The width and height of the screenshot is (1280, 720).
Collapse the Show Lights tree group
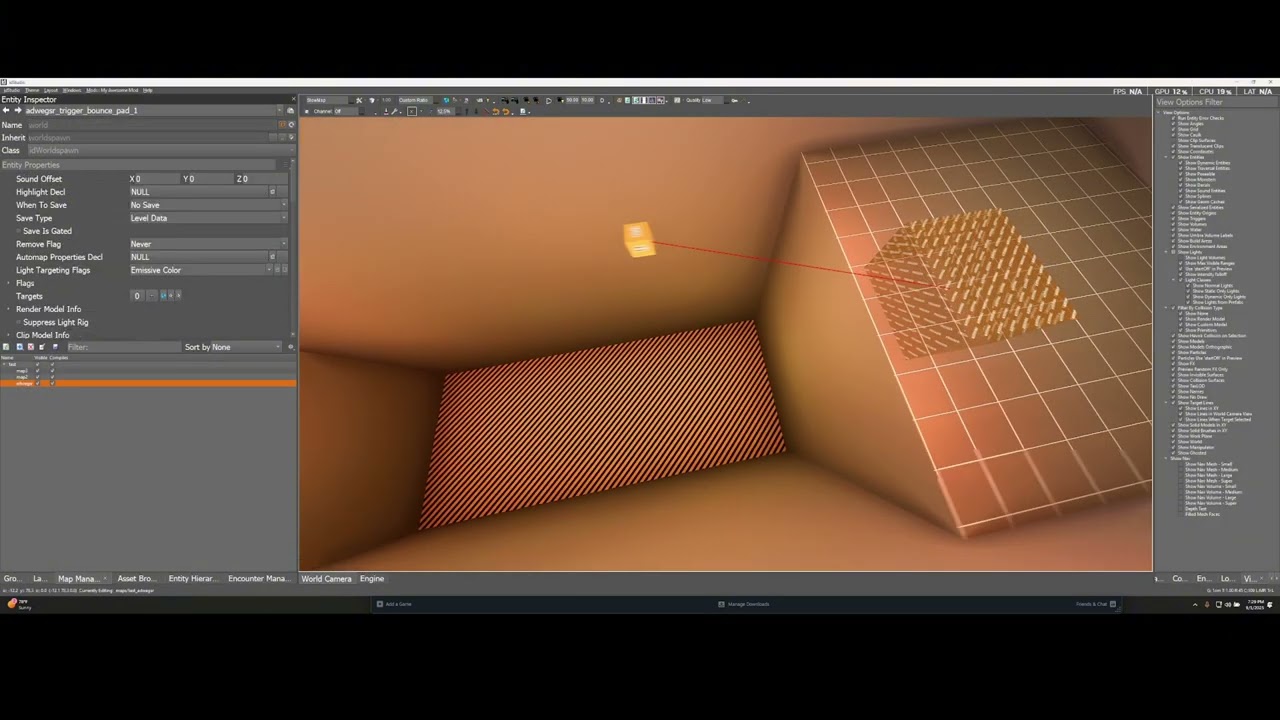(x=1165, y=252)
